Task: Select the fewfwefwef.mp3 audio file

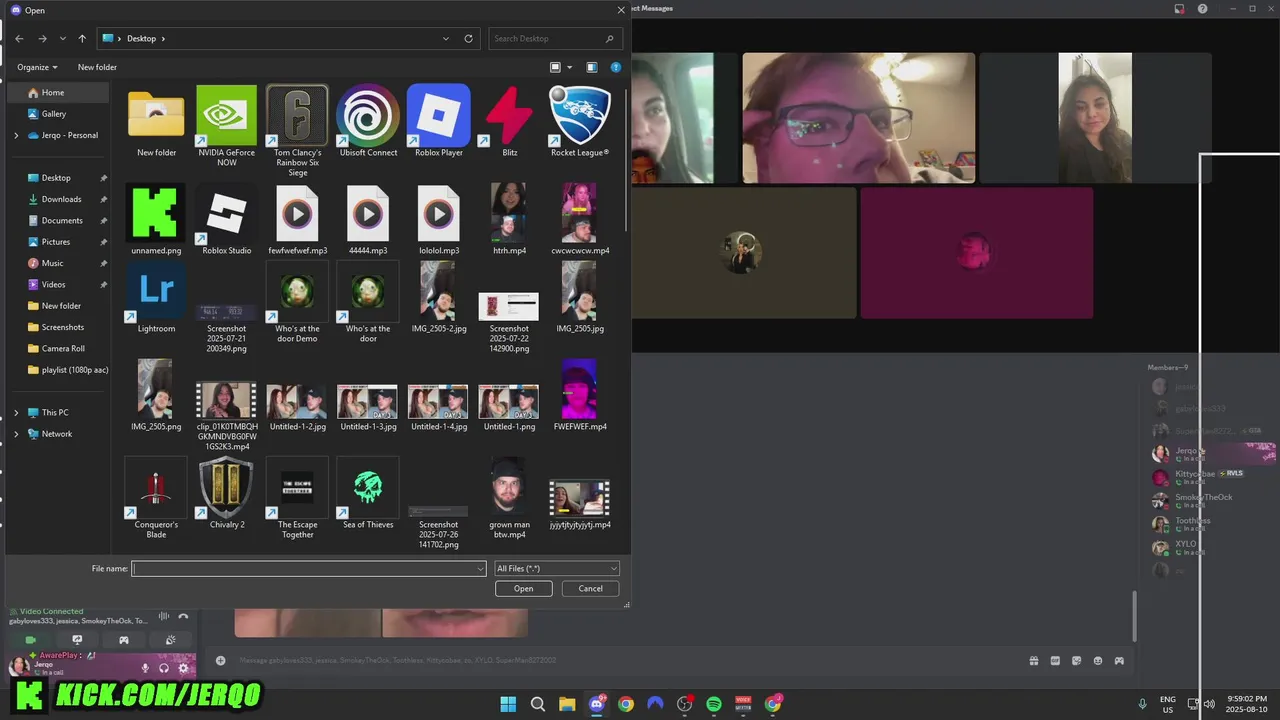Action: [297, 219]
